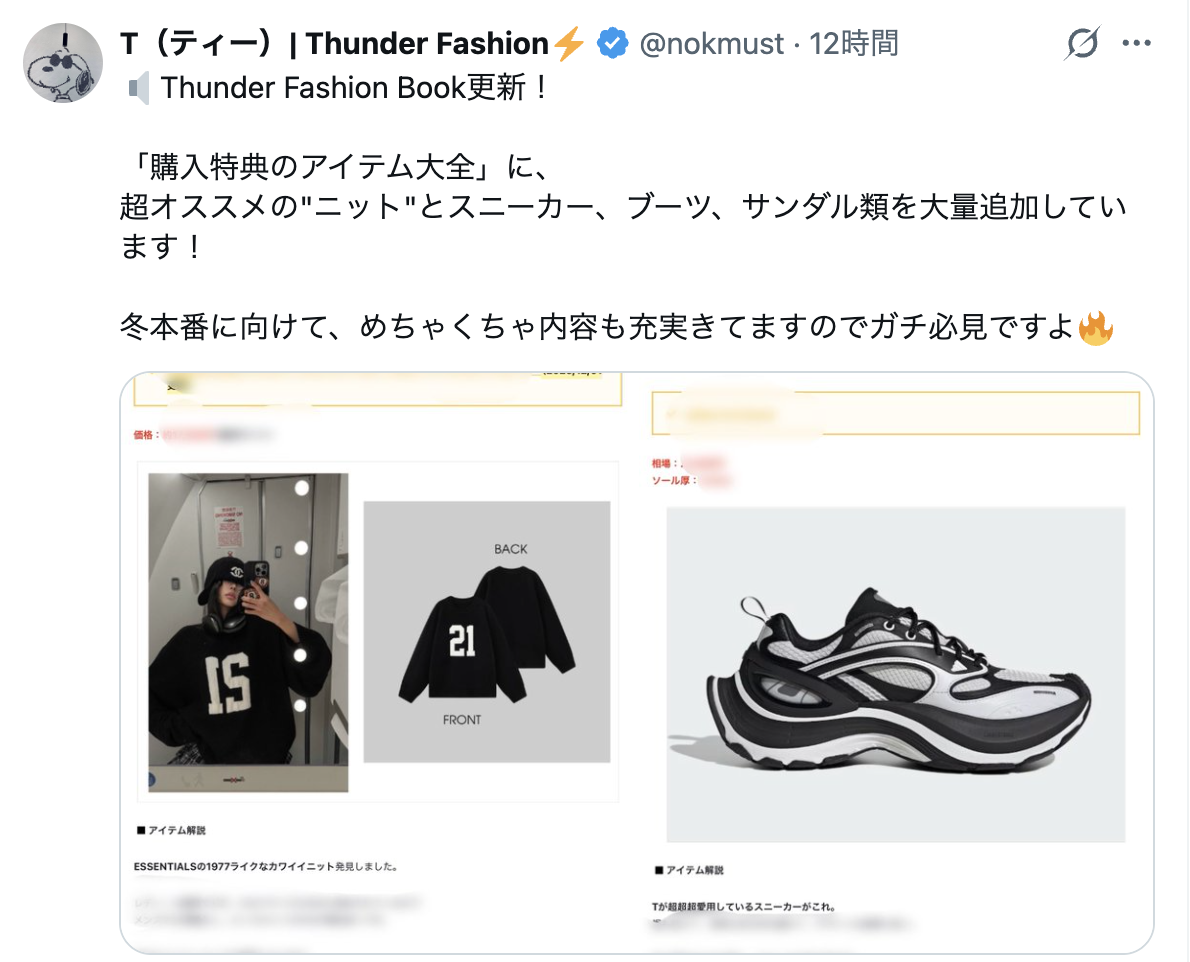Screen dimensions: 1190x962
Task: Open the Grok slashed-circle icon
Action: [1081, 43]
